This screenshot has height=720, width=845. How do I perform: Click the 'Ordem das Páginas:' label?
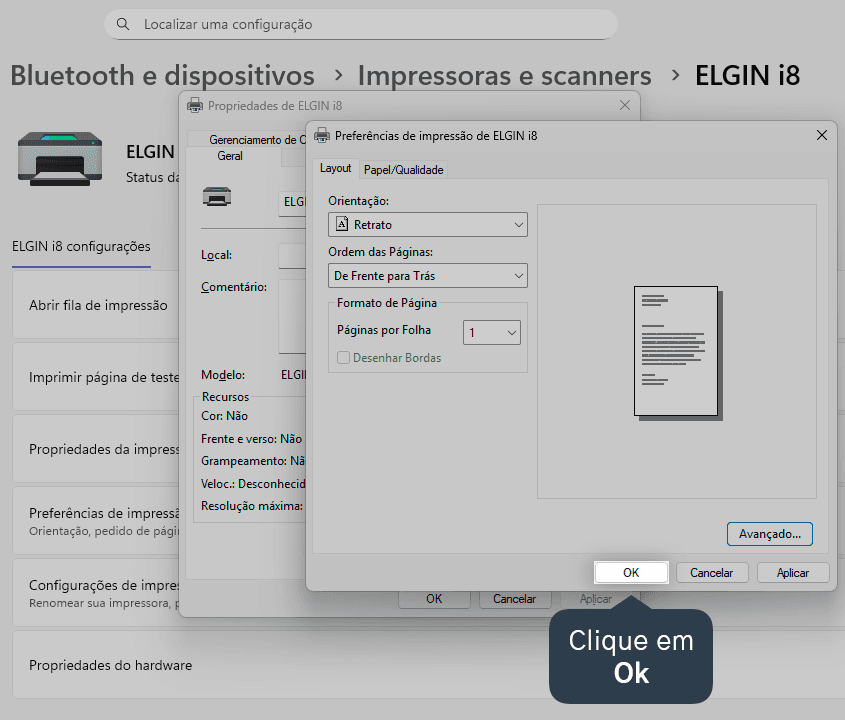point(380,252)
